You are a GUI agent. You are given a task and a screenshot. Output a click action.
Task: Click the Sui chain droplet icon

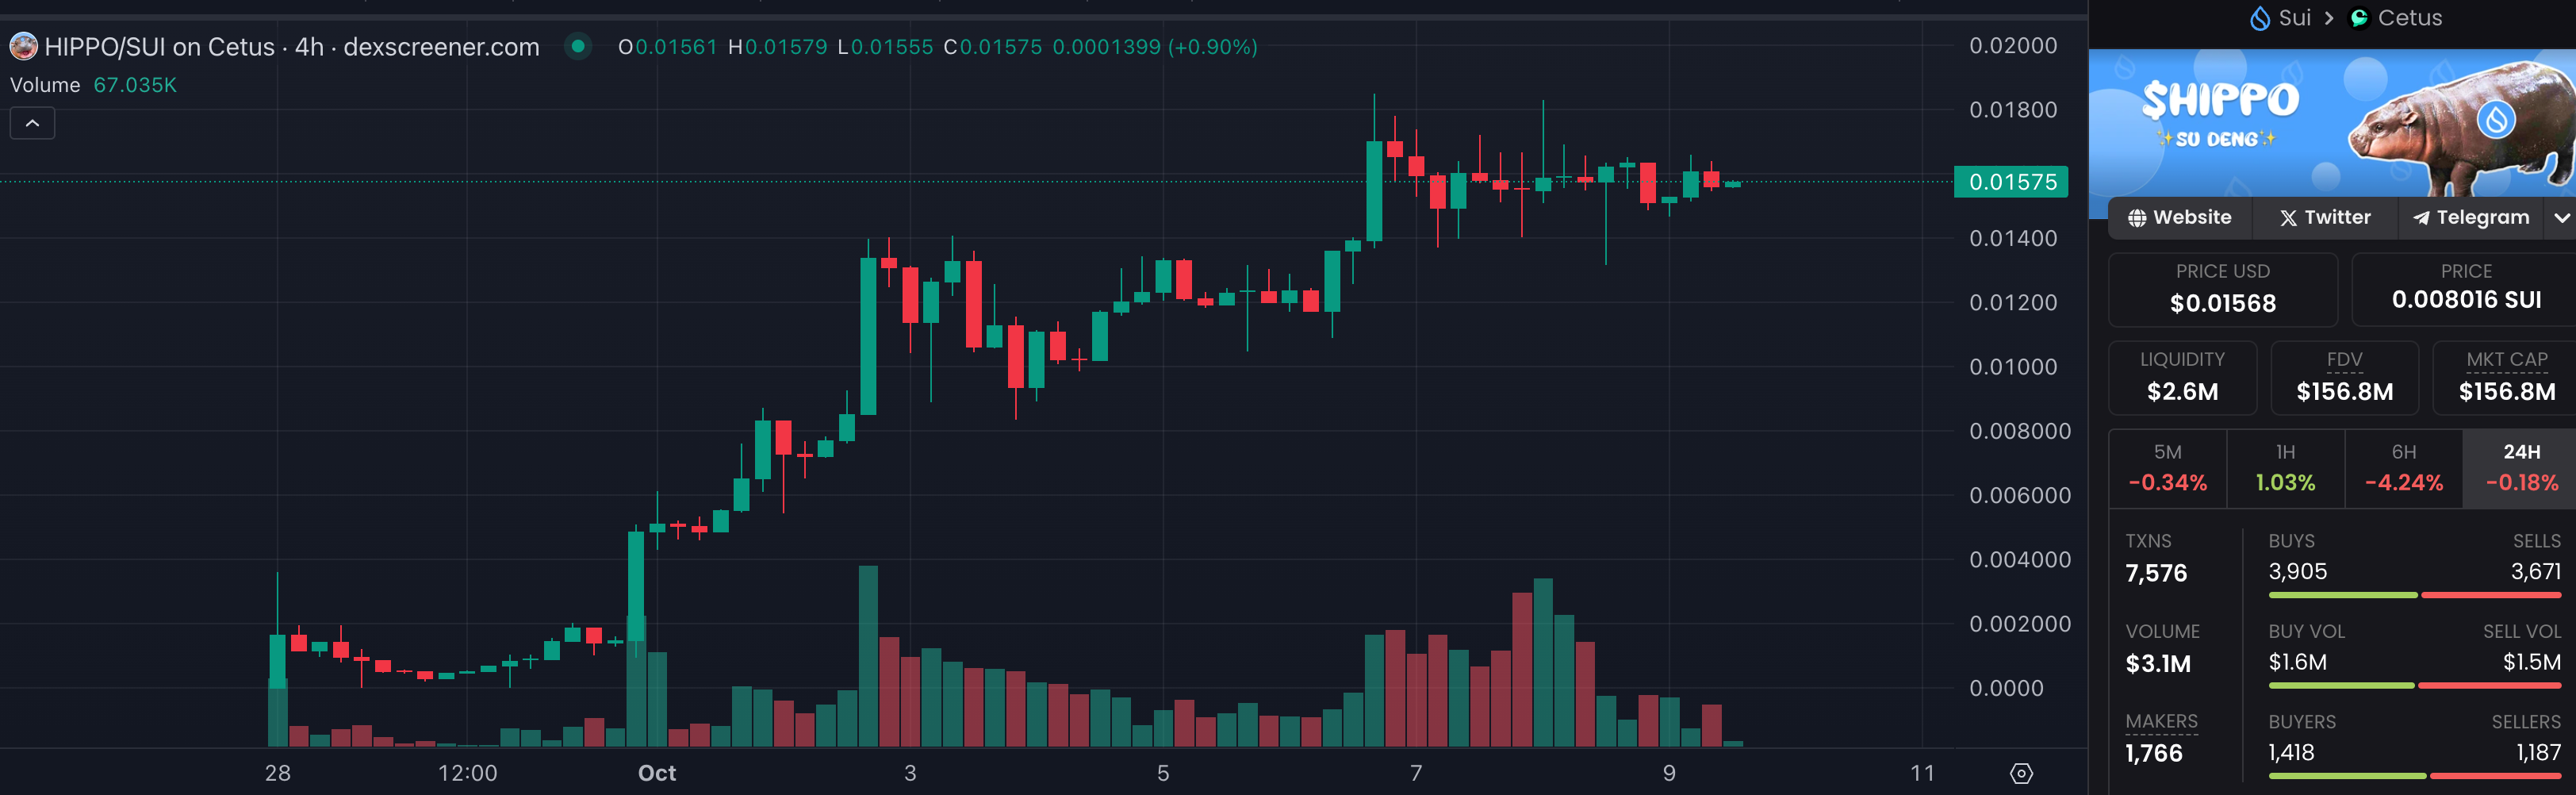(2259, 18)
